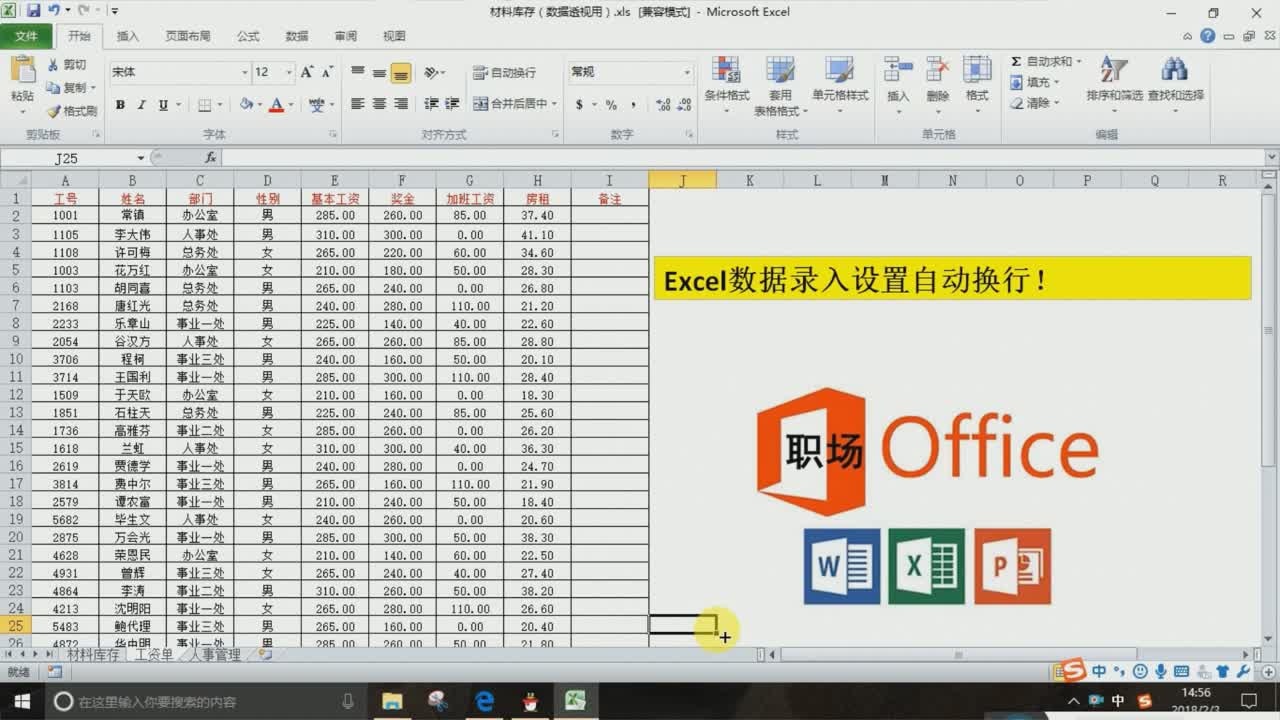
Task: Apply red Font Color A
Action: pos(276,104)
